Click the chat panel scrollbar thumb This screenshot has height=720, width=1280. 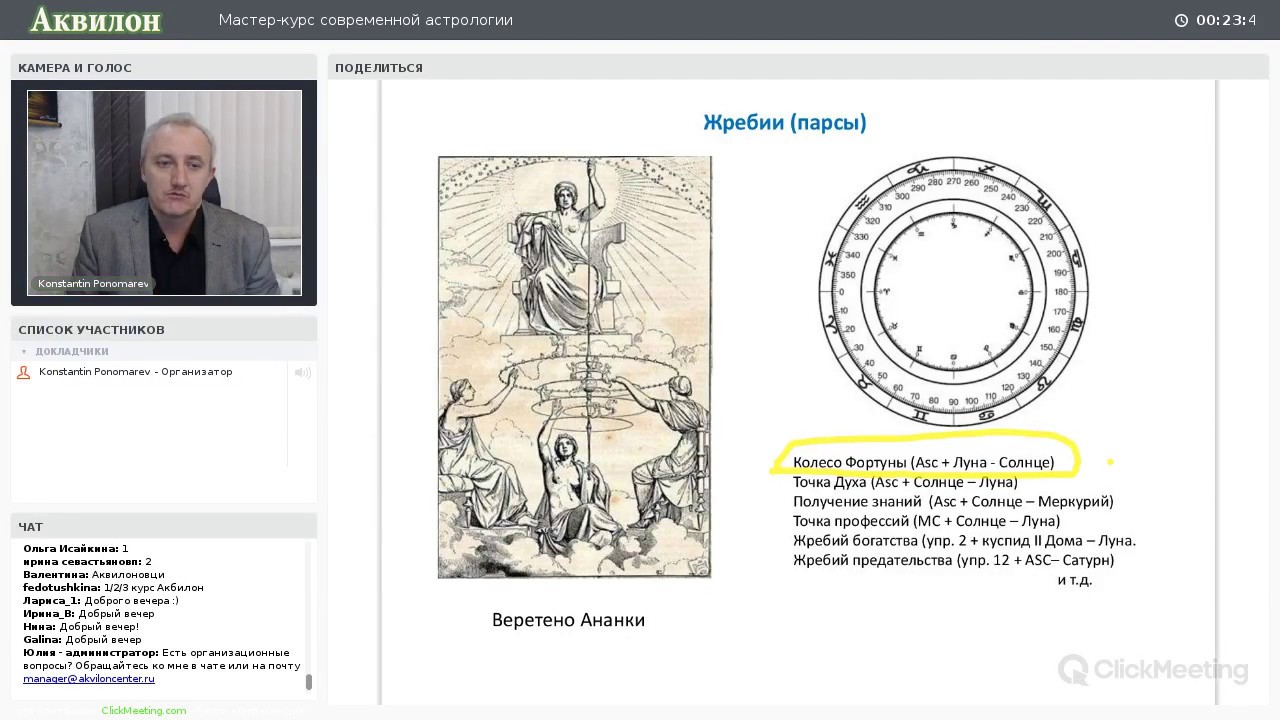(309, 682)
